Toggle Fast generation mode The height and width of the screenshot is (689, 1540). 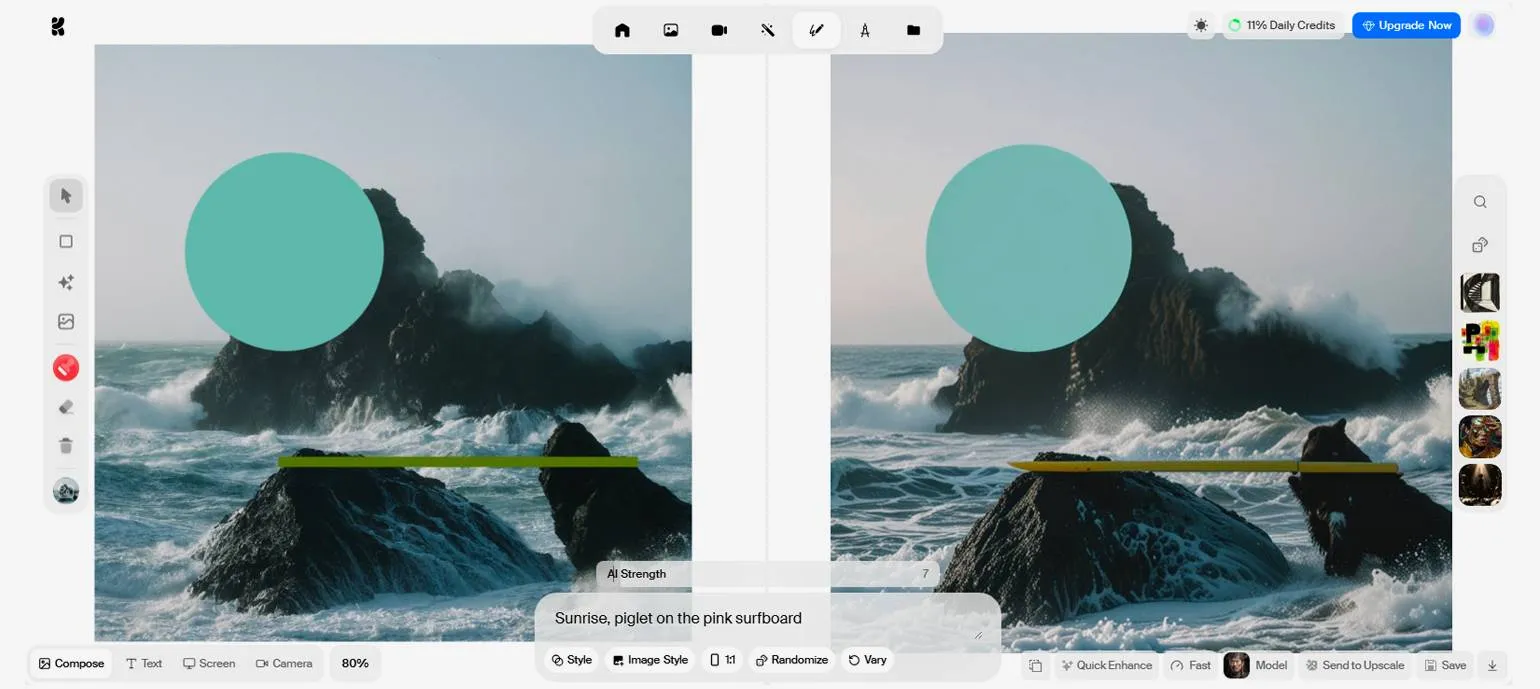[x=1190, y=665]
